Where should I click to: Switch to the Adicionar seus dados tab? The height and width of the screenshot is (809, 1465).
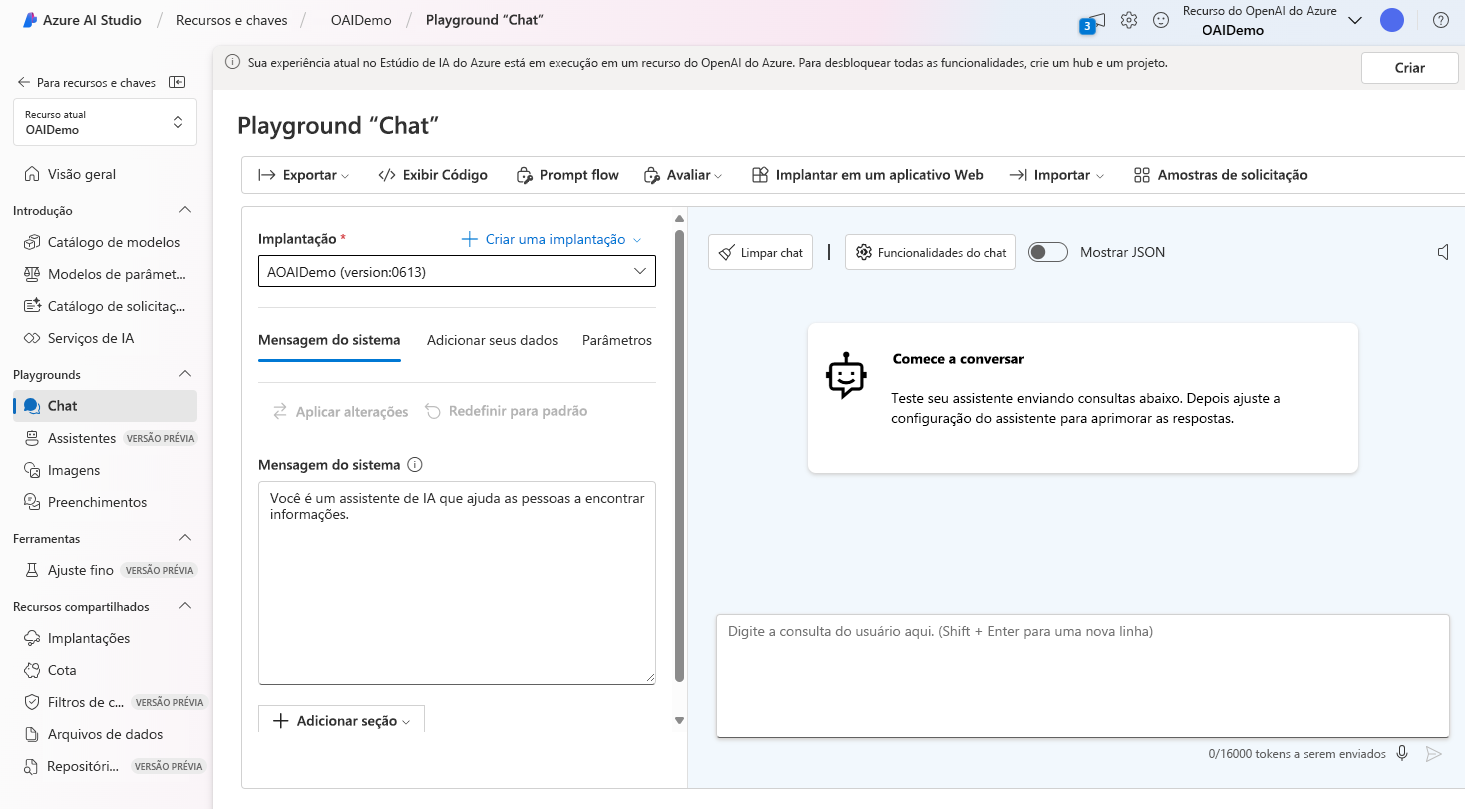pos(492,340)
